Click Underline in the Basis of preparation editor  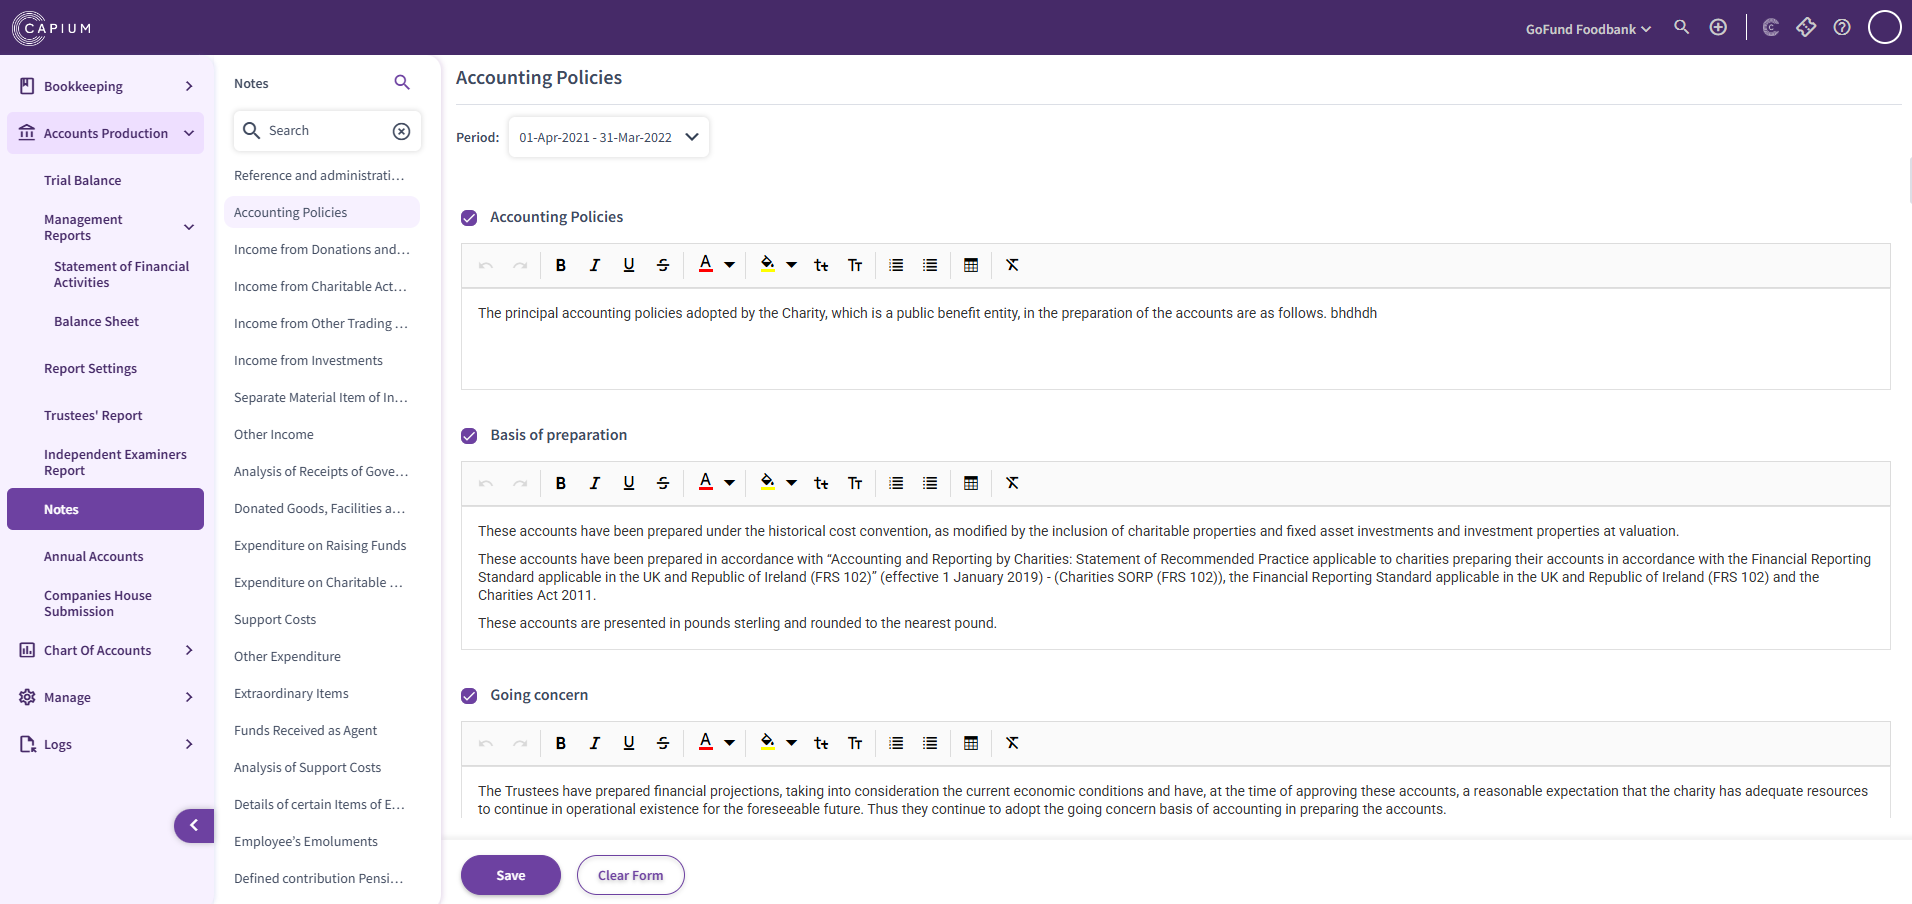(629, 483)
